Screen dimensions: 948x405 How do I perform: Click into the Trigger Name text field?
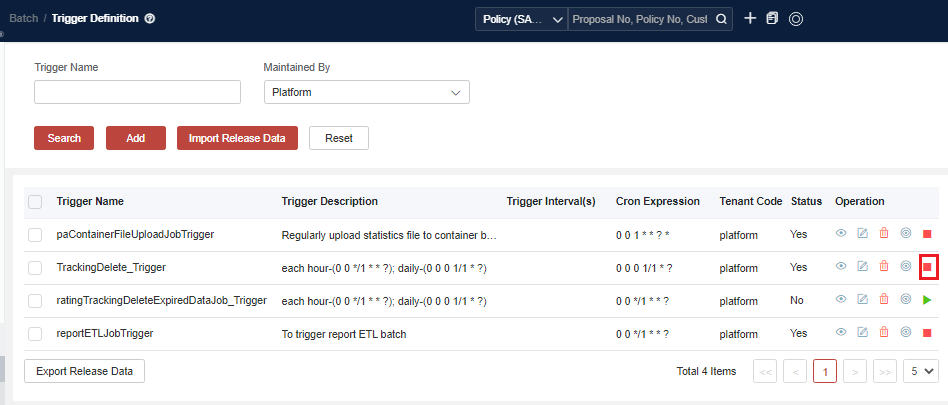tap(137, 92)
